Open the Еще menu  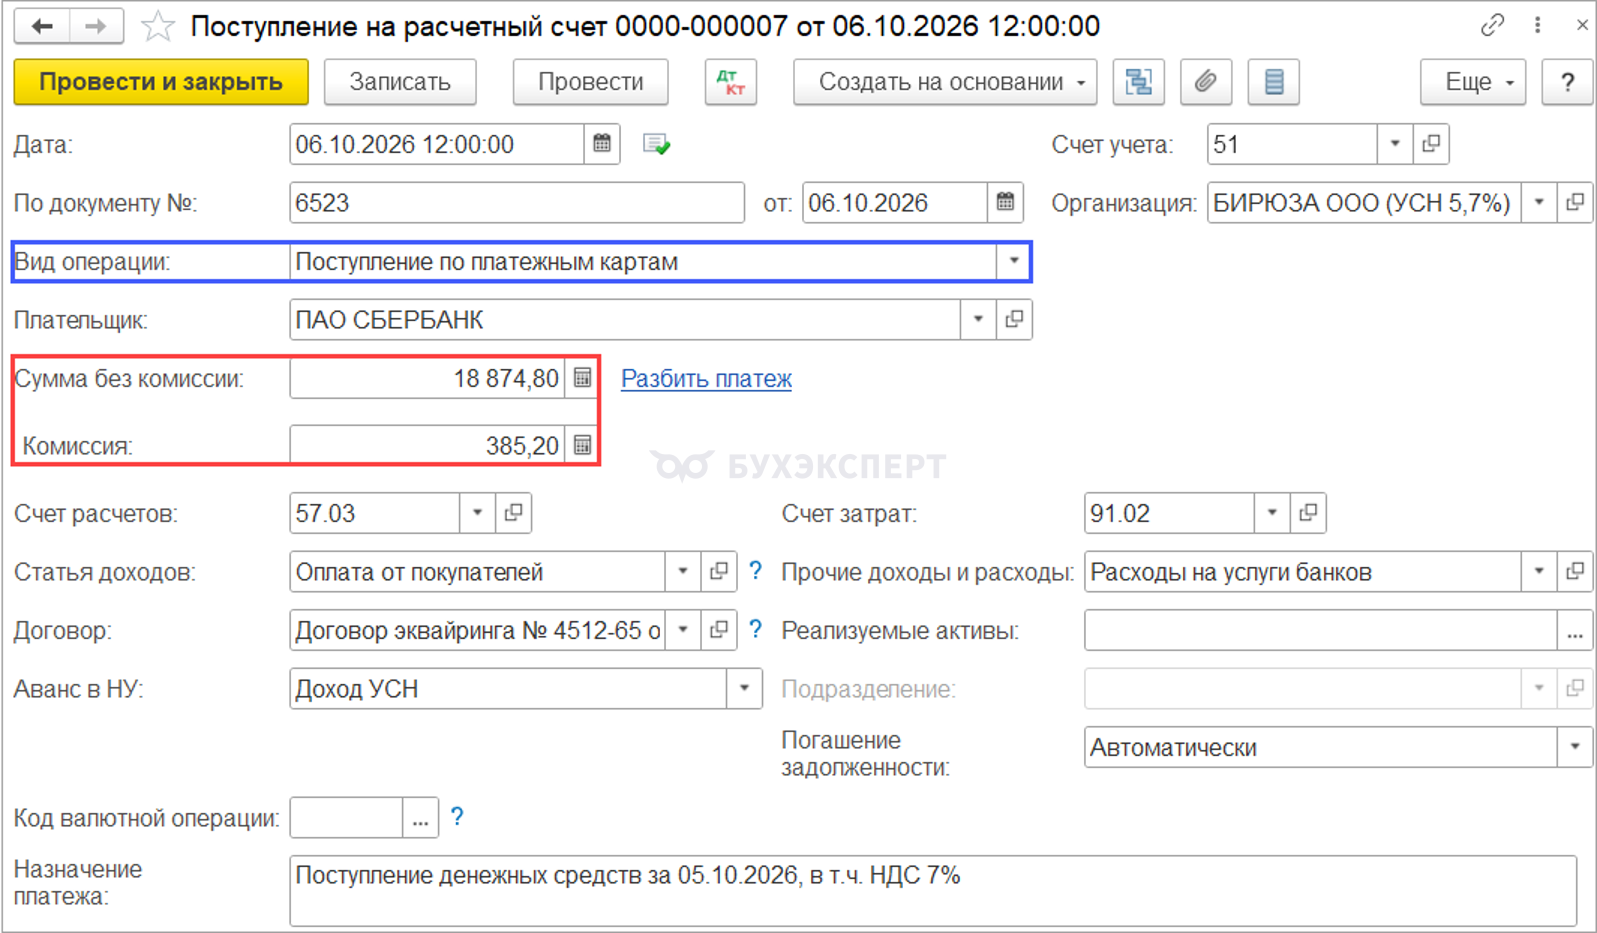point(1473,82)
